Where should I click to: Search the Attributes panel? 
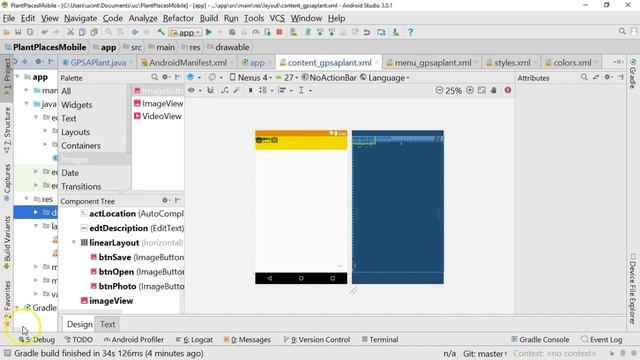[584, 77]
